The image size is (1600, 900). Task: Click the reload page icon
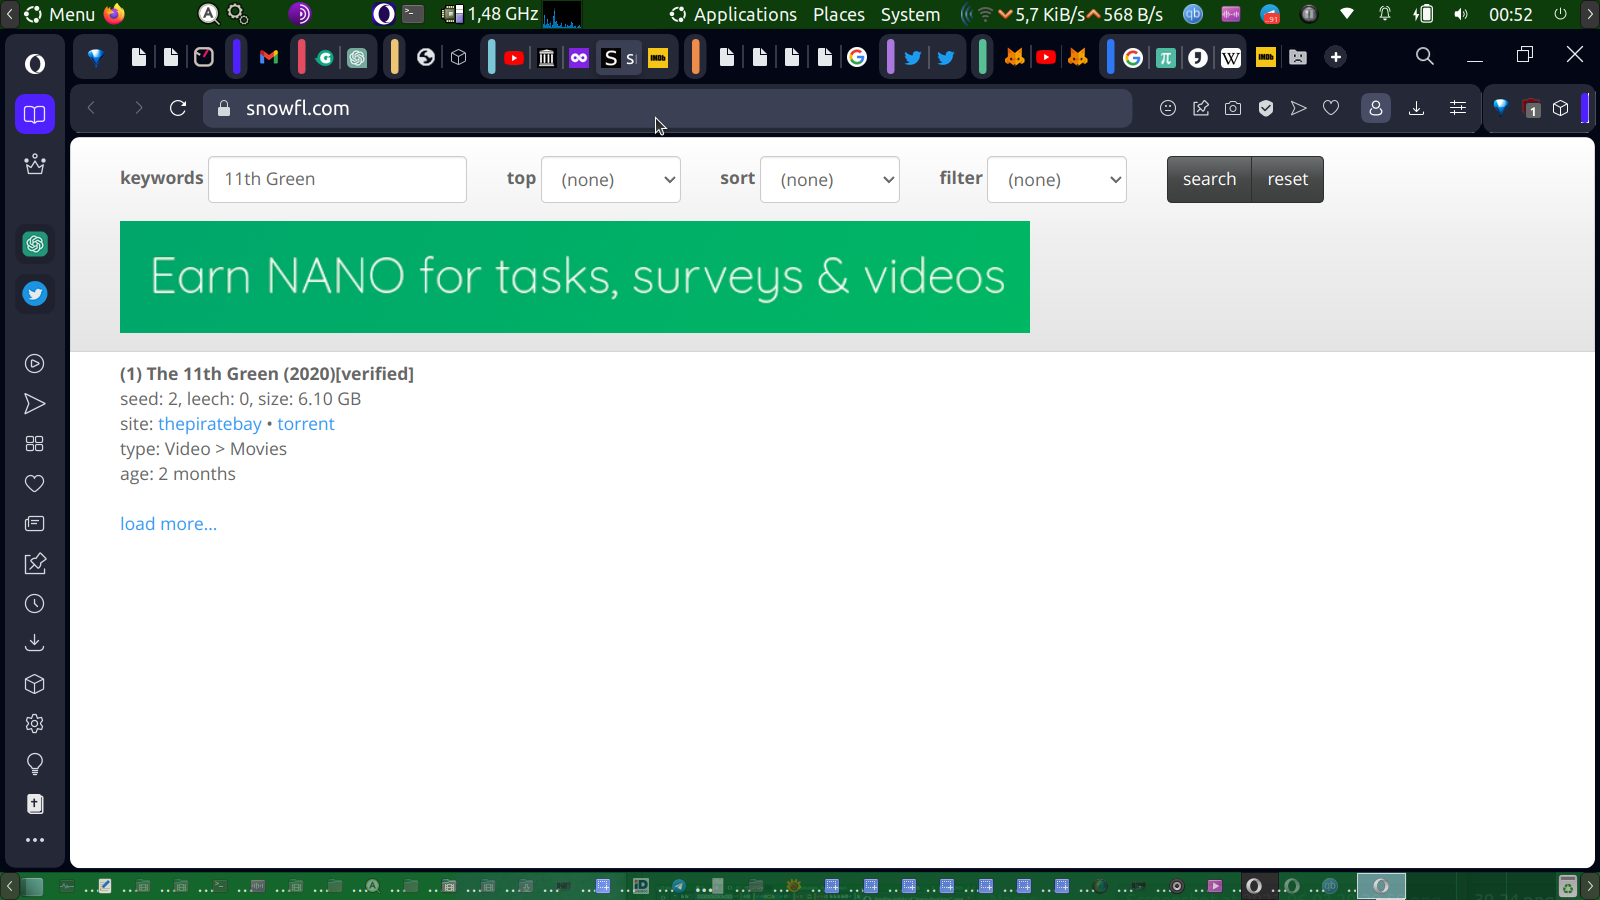(178, 108)
